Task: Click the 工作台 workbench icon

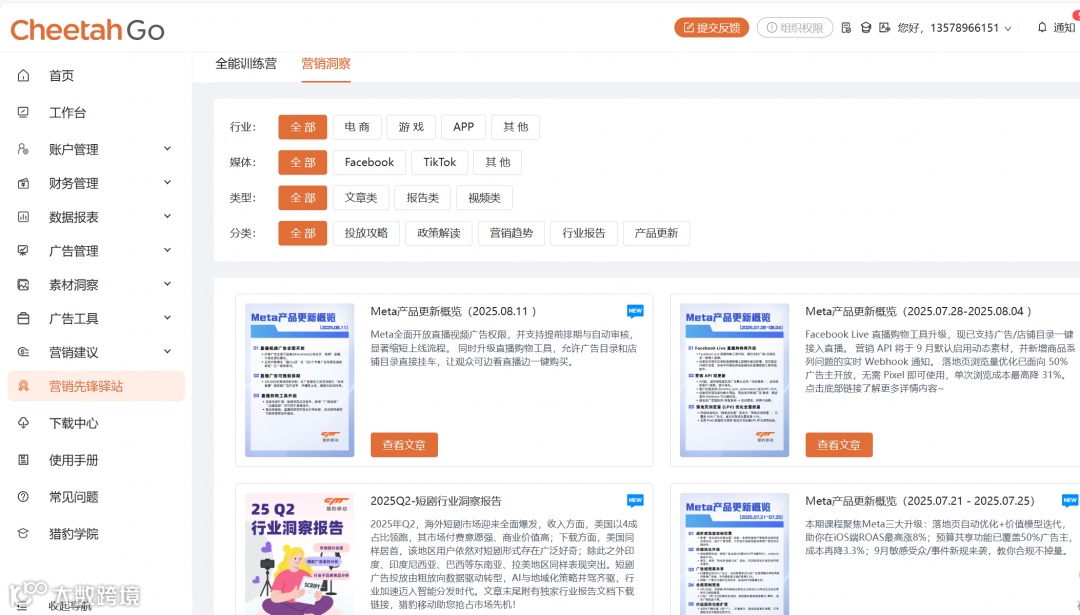Action: point(23,112)
